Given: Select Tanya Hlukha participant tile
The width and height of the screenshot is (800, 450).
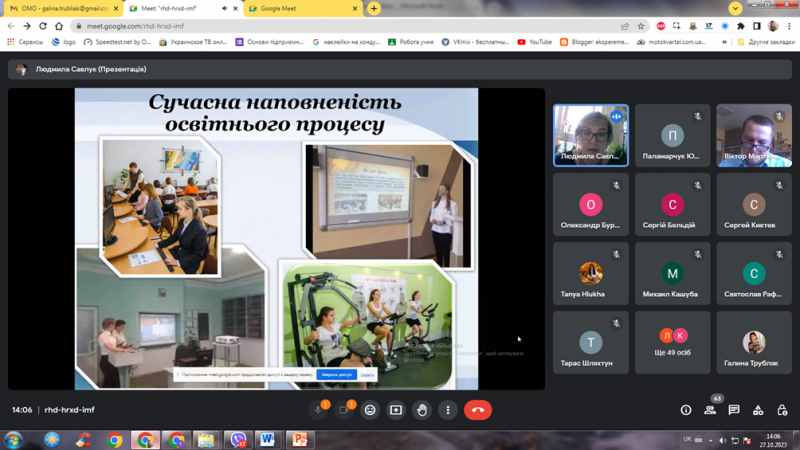Looking at the screenshot, I should coord(591,273).
